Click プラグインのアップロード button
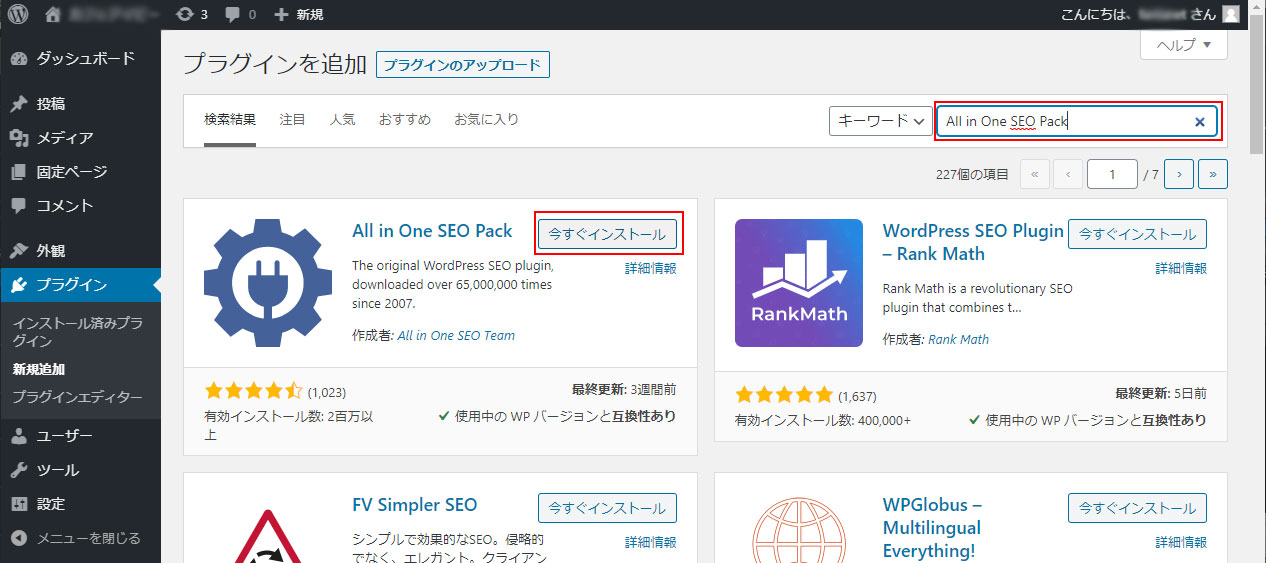 pos(463,65)
